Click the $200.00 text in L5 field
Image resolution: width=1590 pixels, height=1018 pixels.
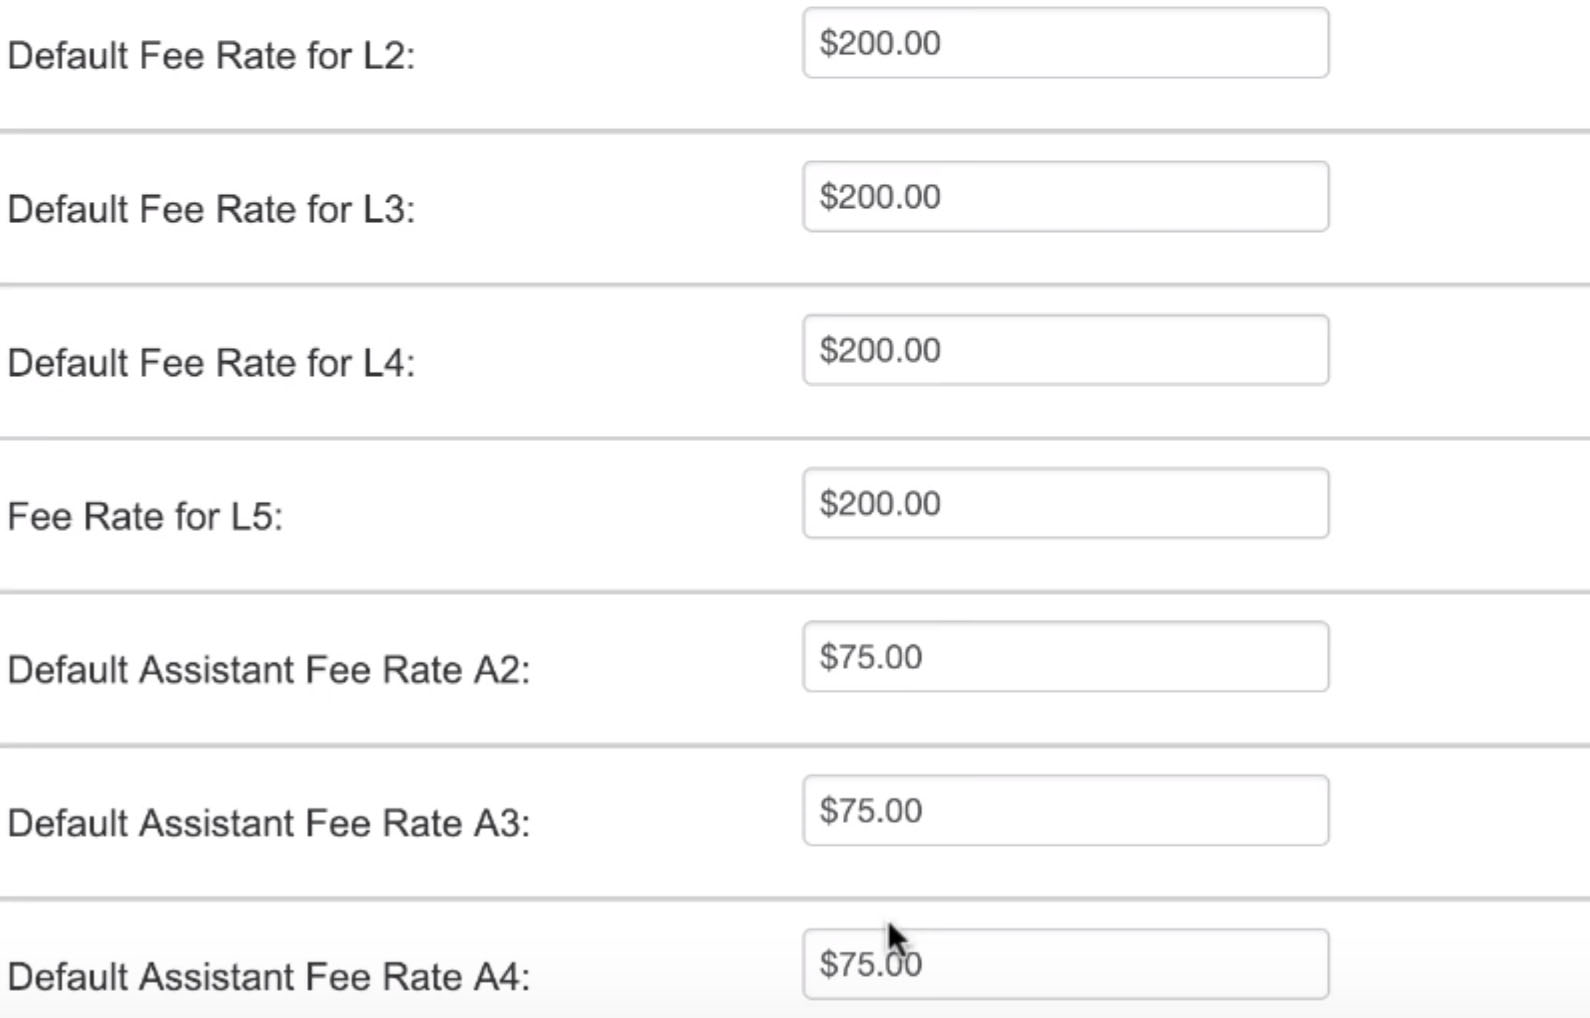click(x=880, y=503)
